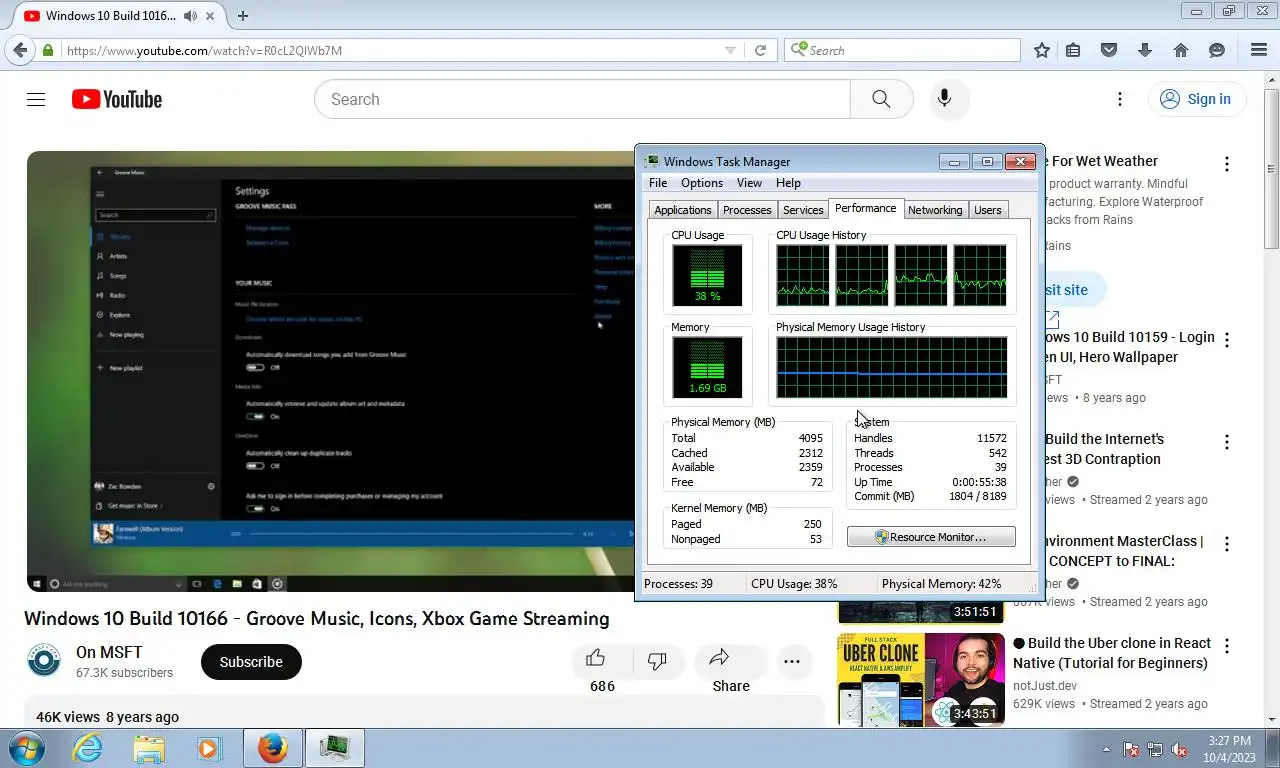The height and width of the screenshot is (768, 1280).
Task: Open Windows Explorer from taskbar
Action: coord(149,748)
